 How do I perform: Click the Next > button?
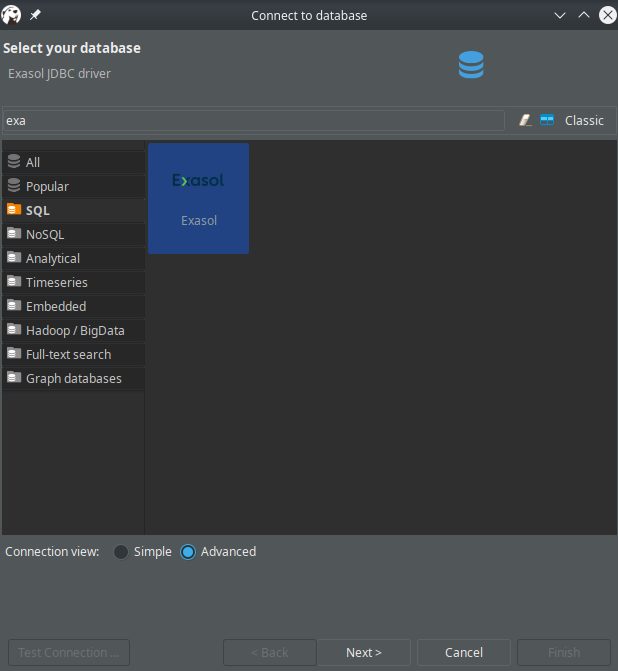point(364,652)
